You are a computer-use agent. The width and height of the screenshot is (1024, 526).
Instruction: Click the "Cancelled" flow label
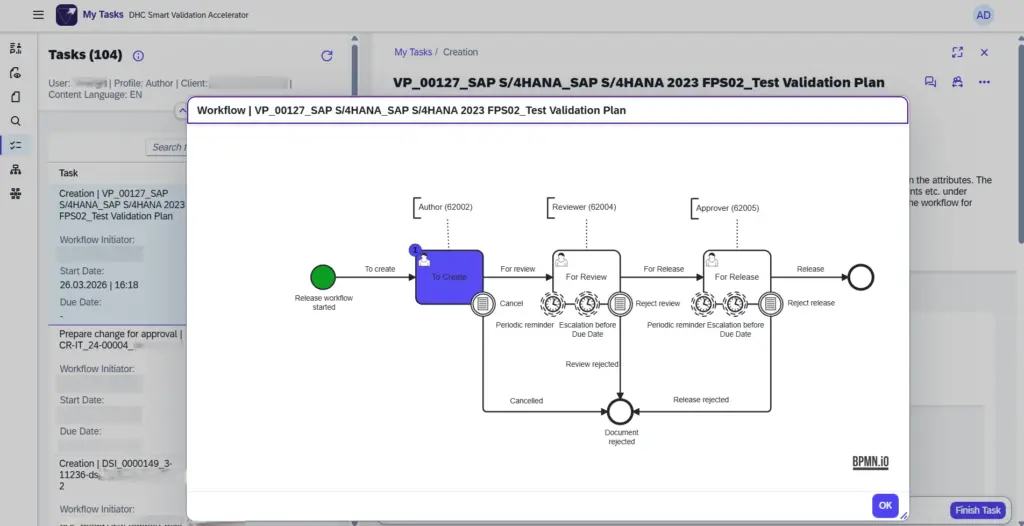(526, 401)
